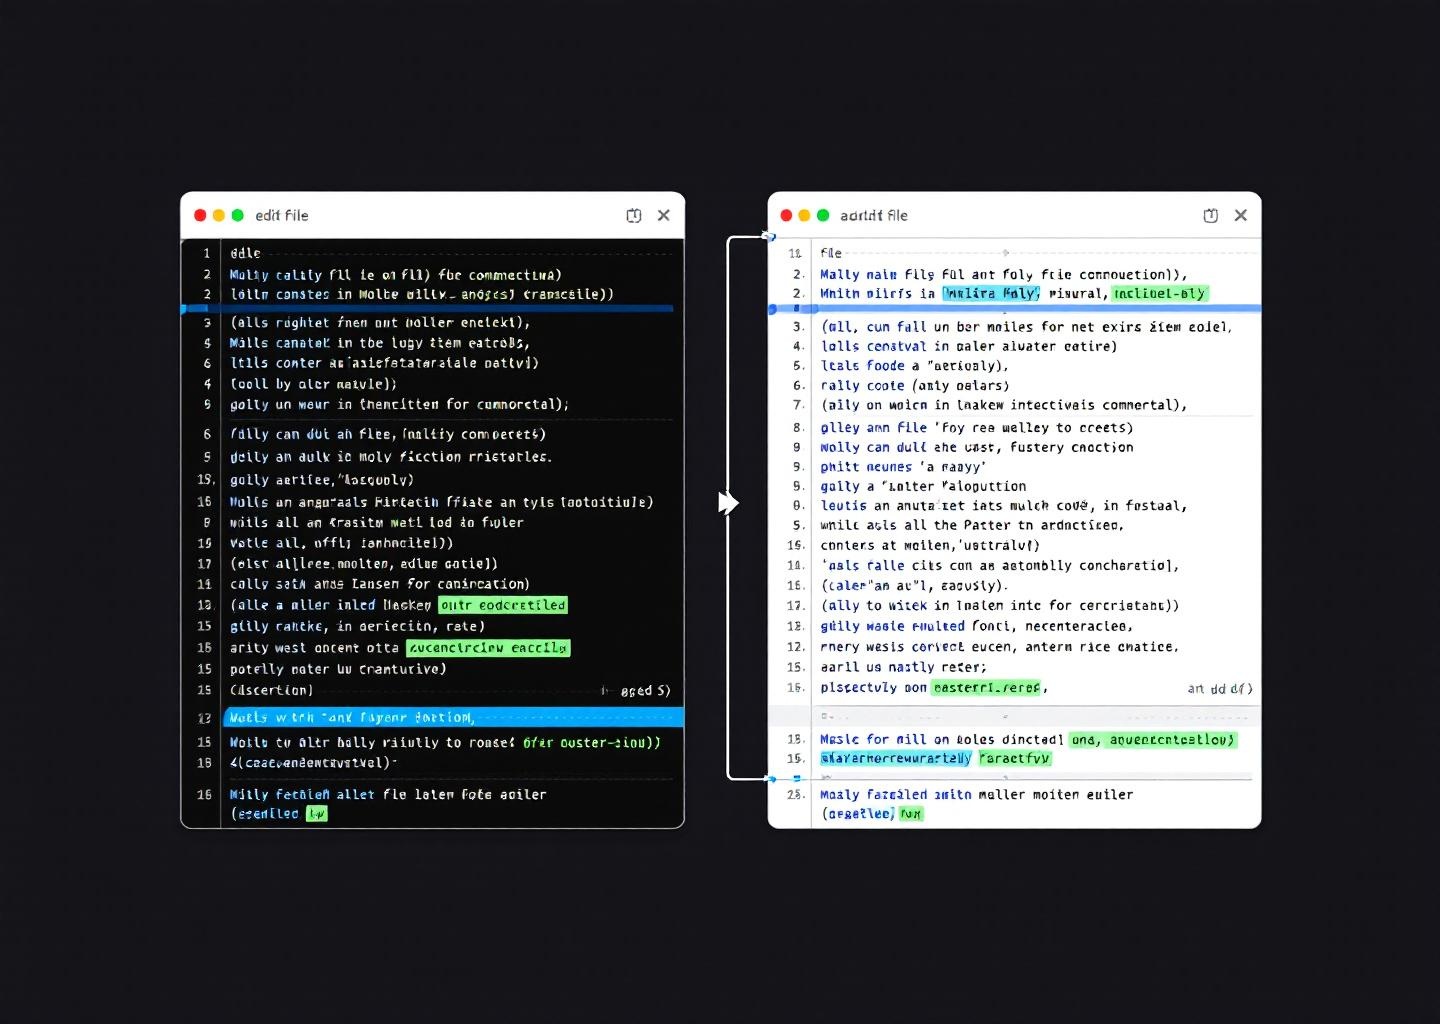This screenshot has height=1024, width=1440.
Task: Click the red traffic-light button on edit file
Action: (200, 215)
